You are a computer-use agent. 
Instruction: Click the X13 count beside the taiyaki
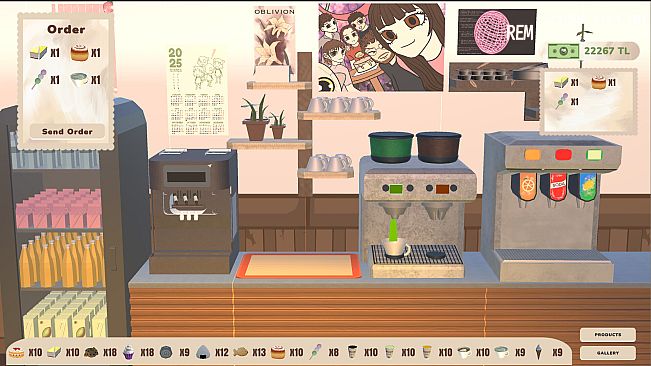(x=259, y=353)
